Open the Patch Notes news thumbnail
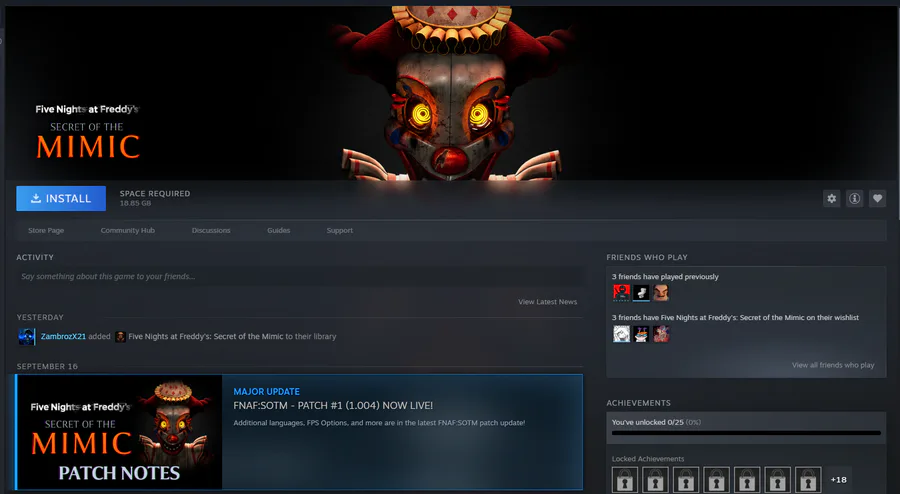 click(x=119, y=432)
